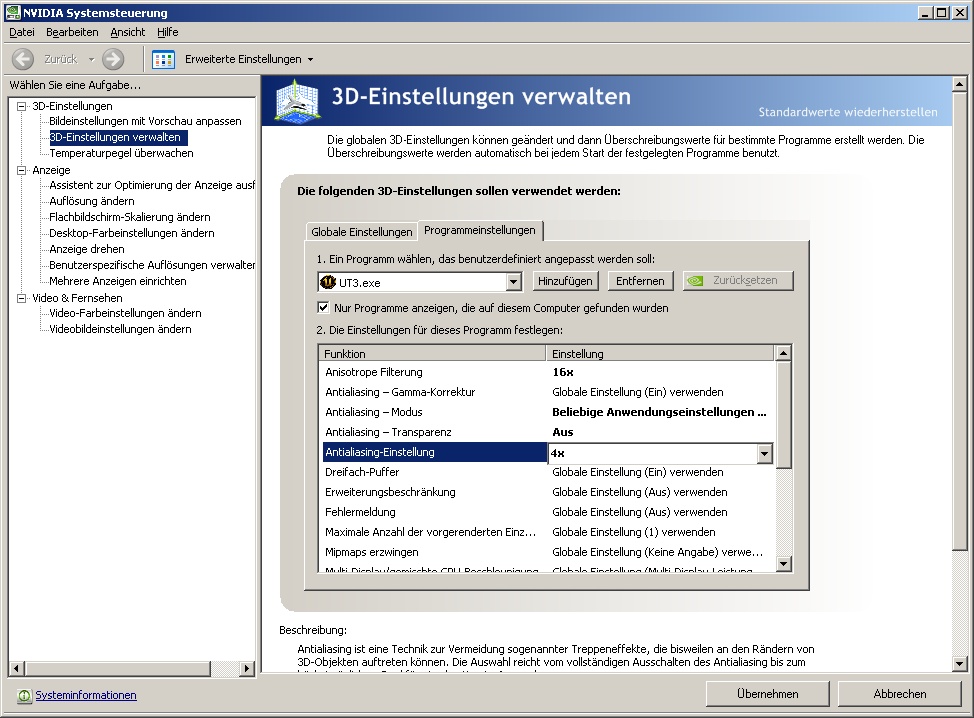Select Mehrere Anzeigen einrichten

coord(118,281)
